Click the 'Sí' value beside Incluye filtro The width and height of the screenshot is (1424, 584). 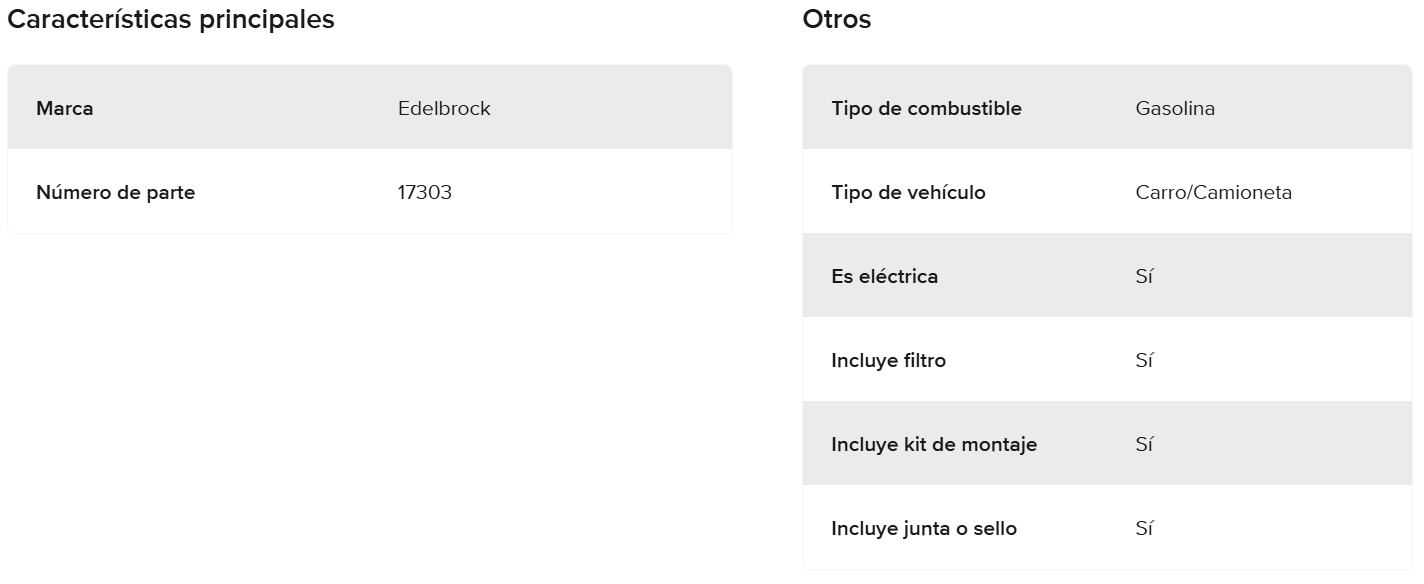pyautogui.click(x=1145, y=360)
